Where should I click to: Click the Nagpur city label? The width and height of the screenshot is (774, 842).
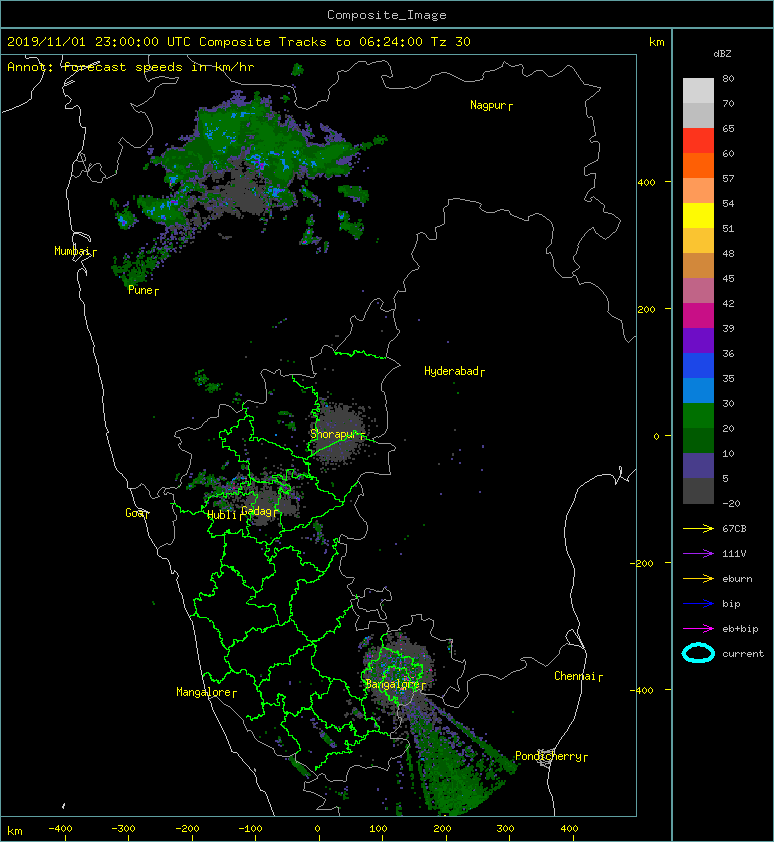pos(487,105)
